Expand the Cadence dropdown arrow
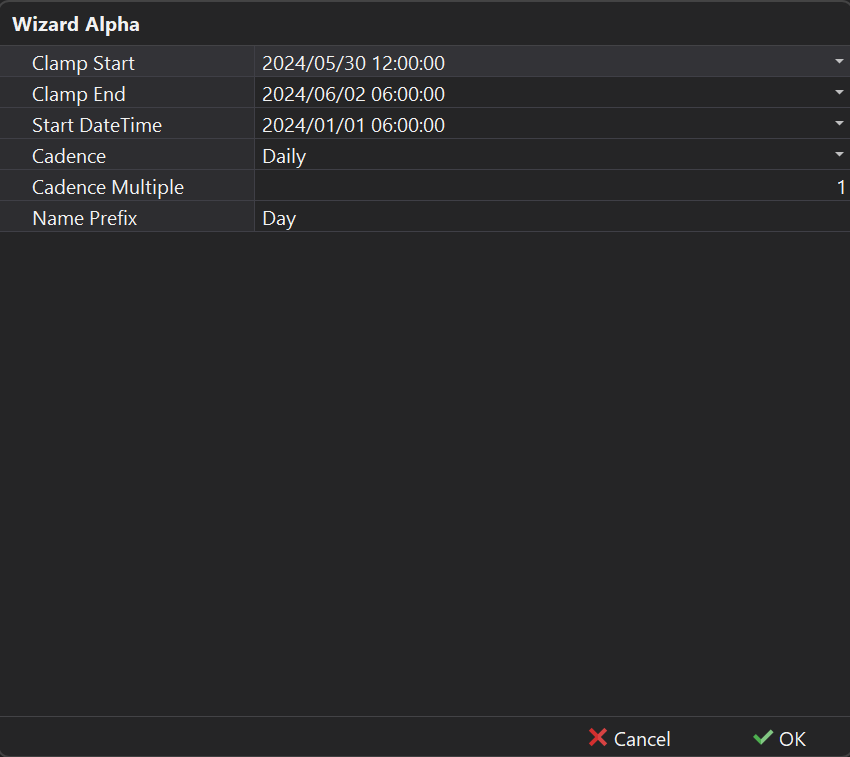 point(839,155)
